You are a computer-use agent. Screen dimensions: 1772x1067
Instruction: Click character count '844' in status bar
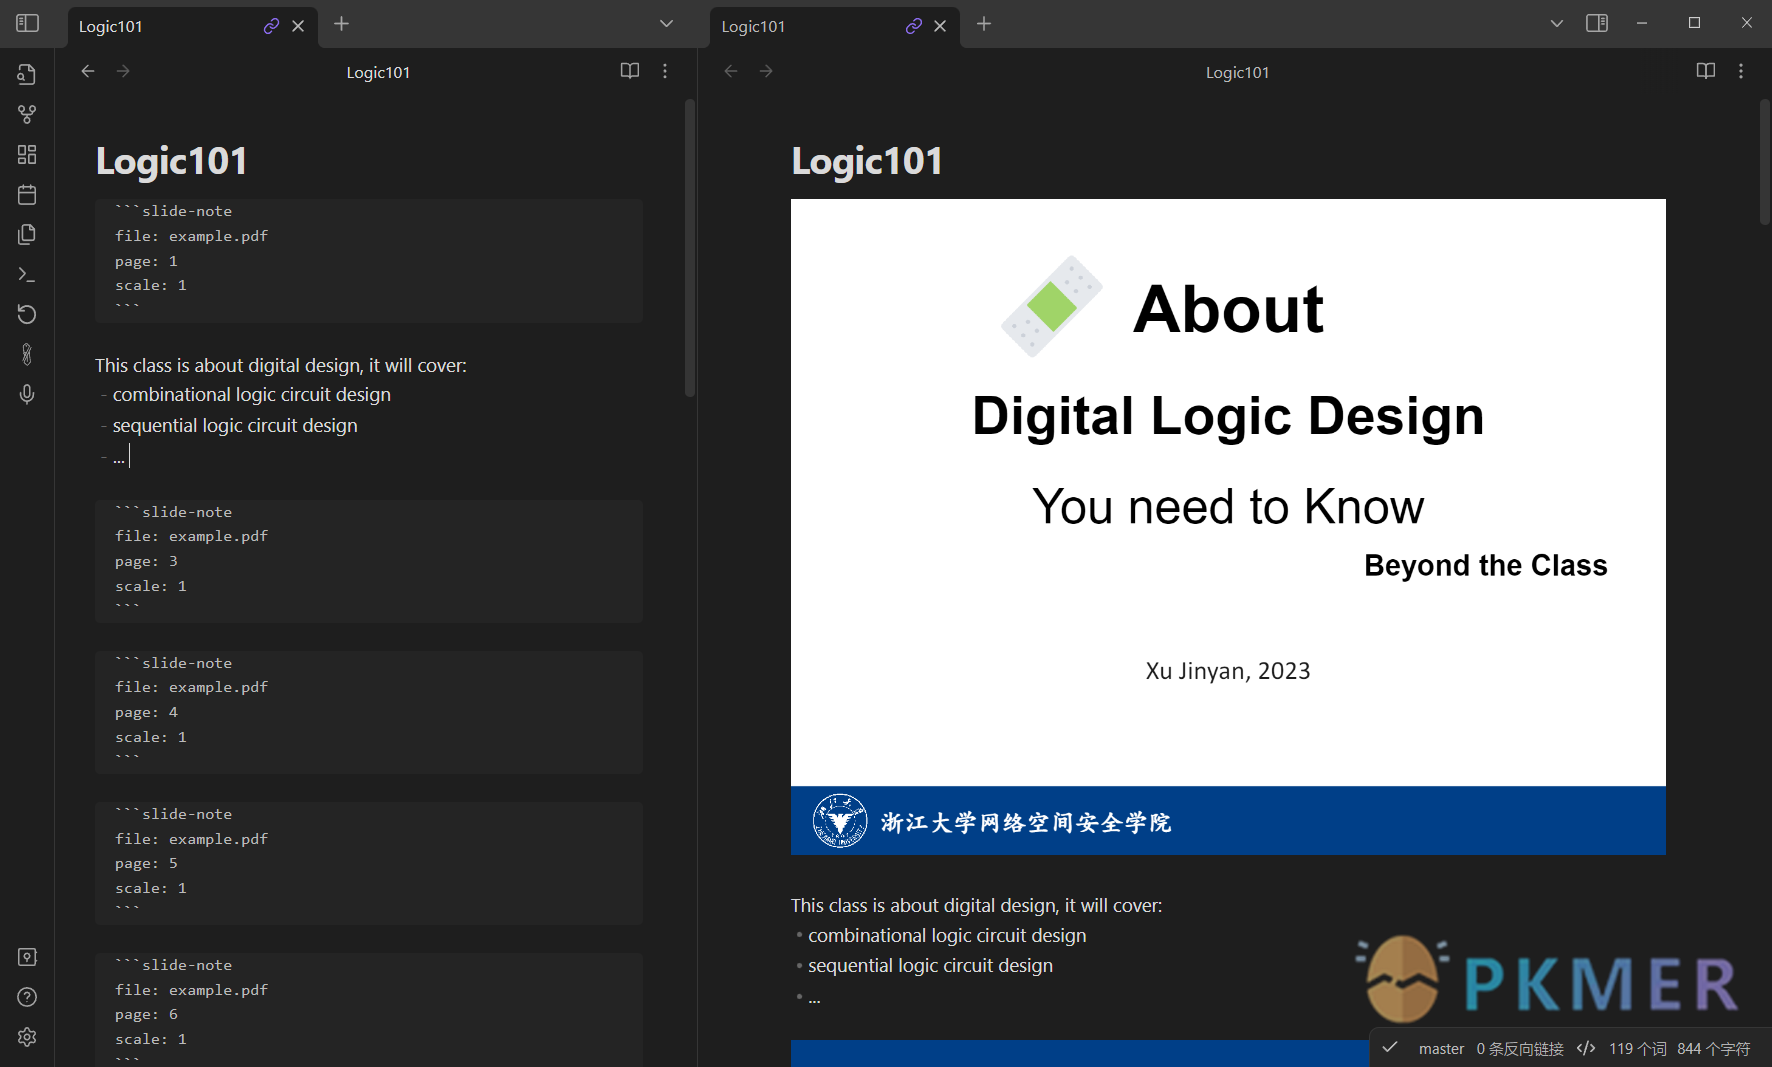(x=1714, y=1049)
